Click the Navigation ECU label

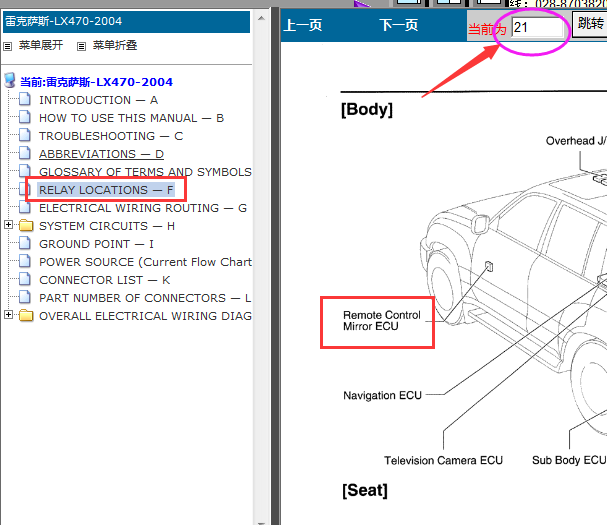(382, 395)
